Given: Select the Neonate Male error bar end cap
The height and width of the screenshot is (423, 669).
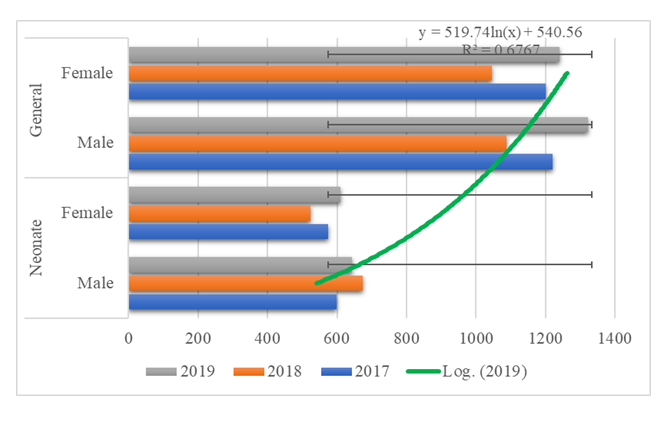Looking at the screenshot, I should [x=591, y=265].
